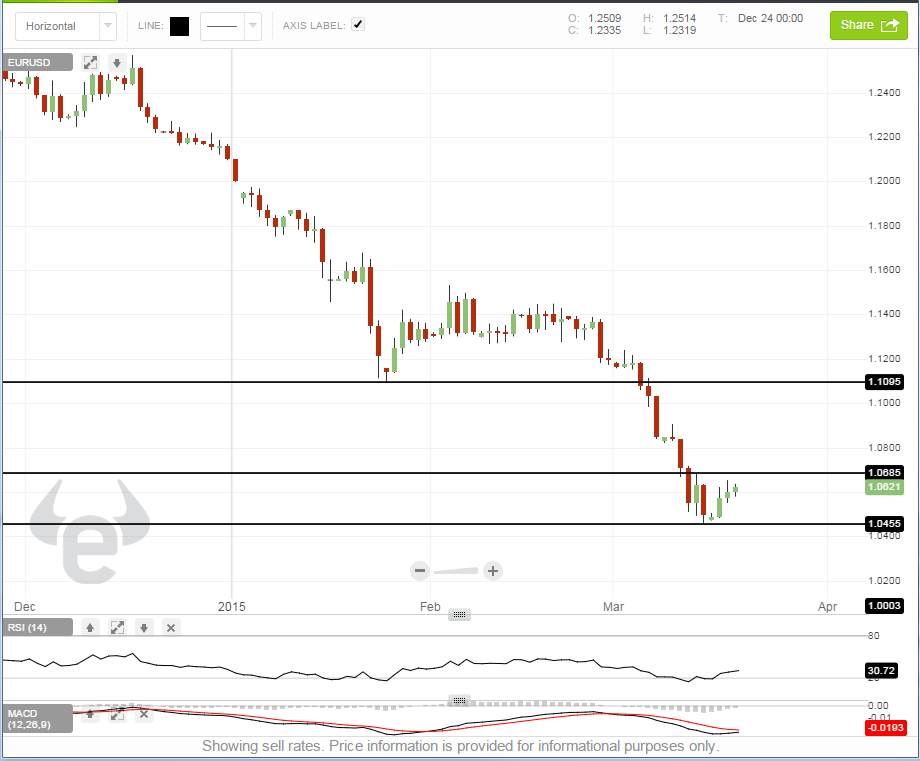
Task: Close the MACD indicator panel
Action: point(144,714)
